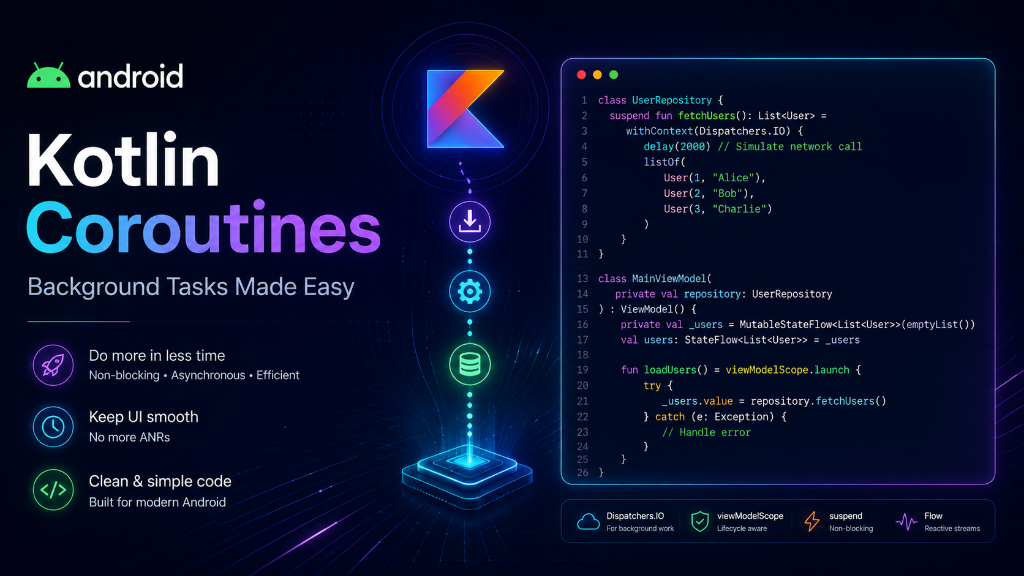1024x576 pixels.
Task: Click the 'Kotlin' headline word
Action: tap(123, 161)
